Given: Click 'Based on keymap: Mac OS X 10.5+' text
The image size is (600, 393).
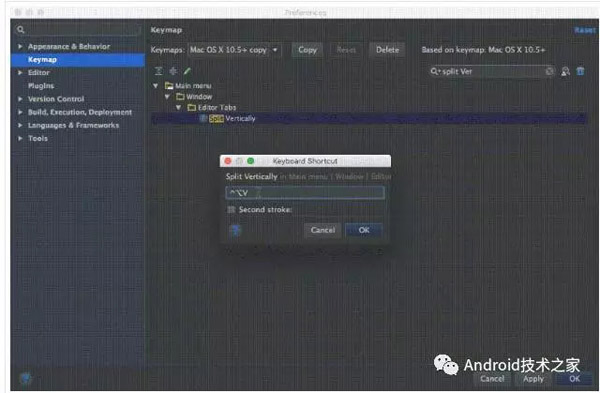Looking at the screenshot, I should [x=483, y=50].
